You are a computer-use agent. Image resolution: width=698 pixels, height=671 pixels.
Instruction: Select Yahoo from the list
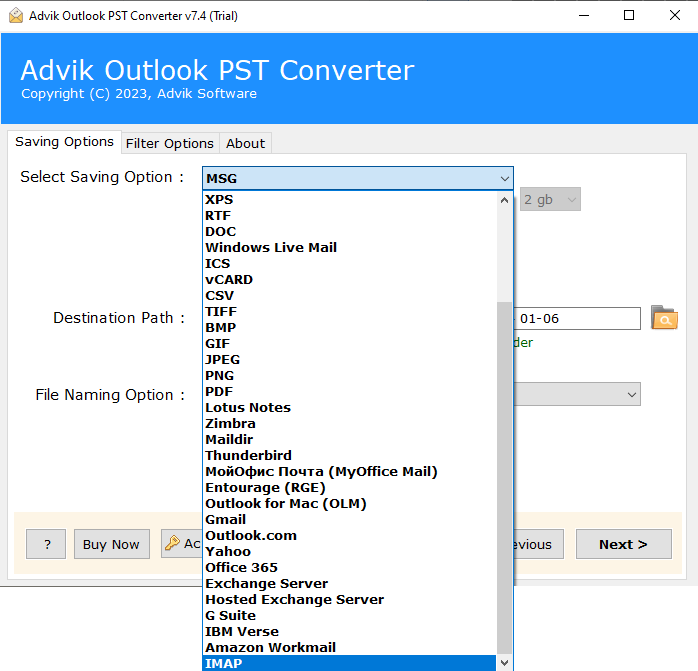click(349, 552)
